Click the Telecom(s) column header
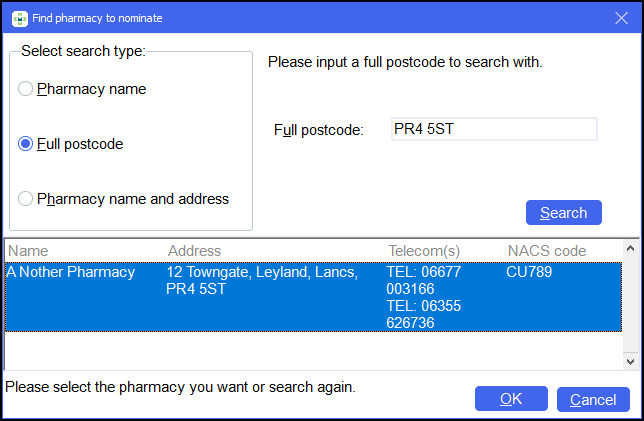The image size is (644, 421). point(424,251)
